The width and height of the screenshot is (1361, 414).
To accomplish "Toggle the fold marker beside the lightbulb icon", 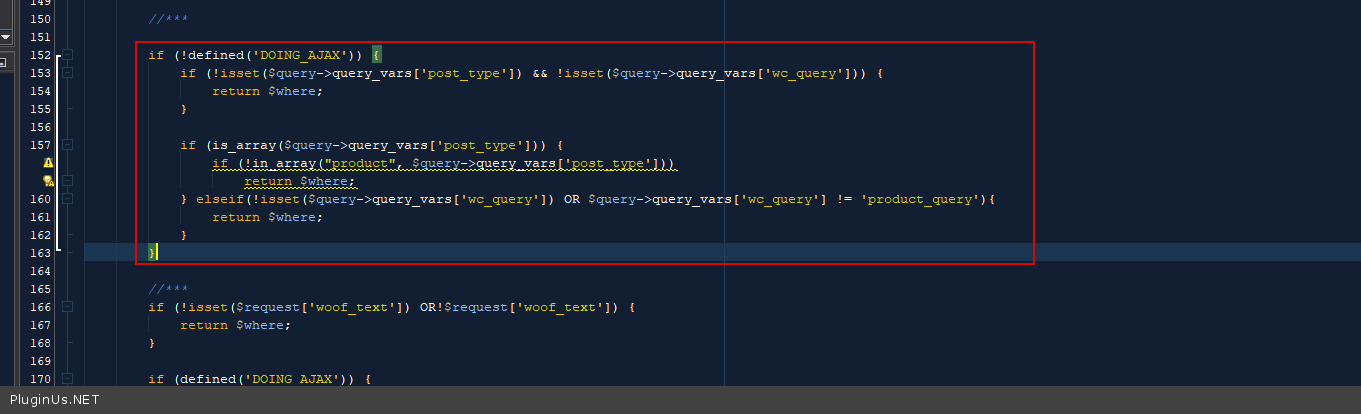I will tap(67, 181).
